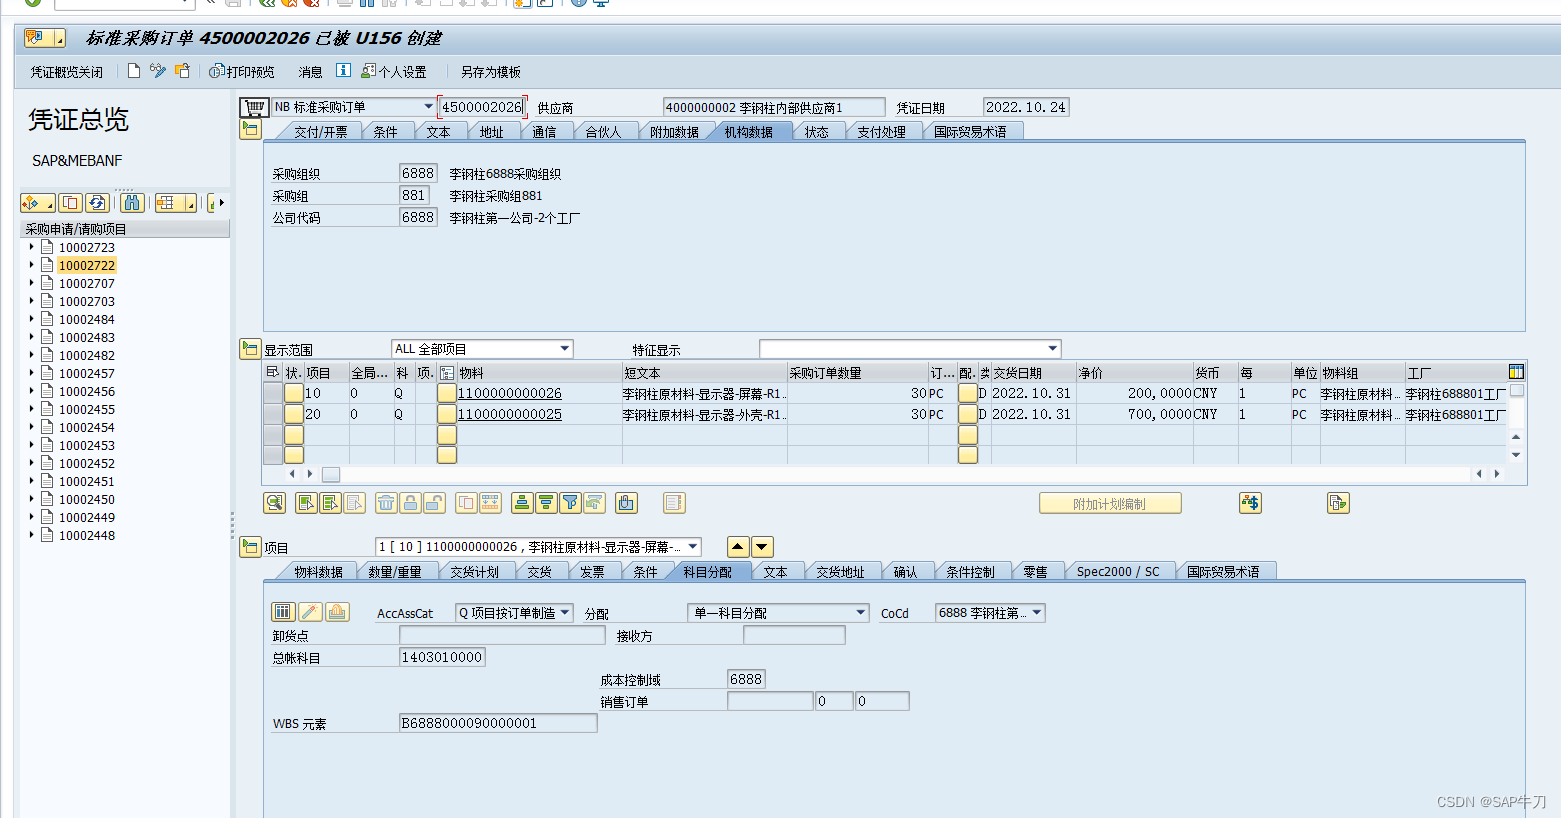Click the shopping cart document overview icon
This screenshot has height=818, width=1561.
click(x=254, y=107)
